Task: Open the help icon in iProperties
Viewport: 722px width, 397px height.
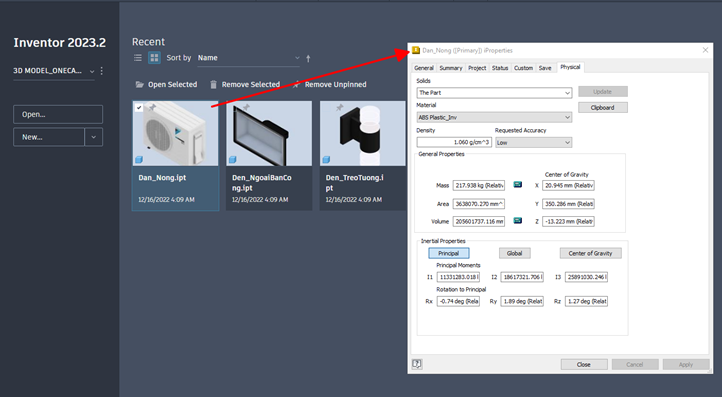Action: [x=417, y=364]
